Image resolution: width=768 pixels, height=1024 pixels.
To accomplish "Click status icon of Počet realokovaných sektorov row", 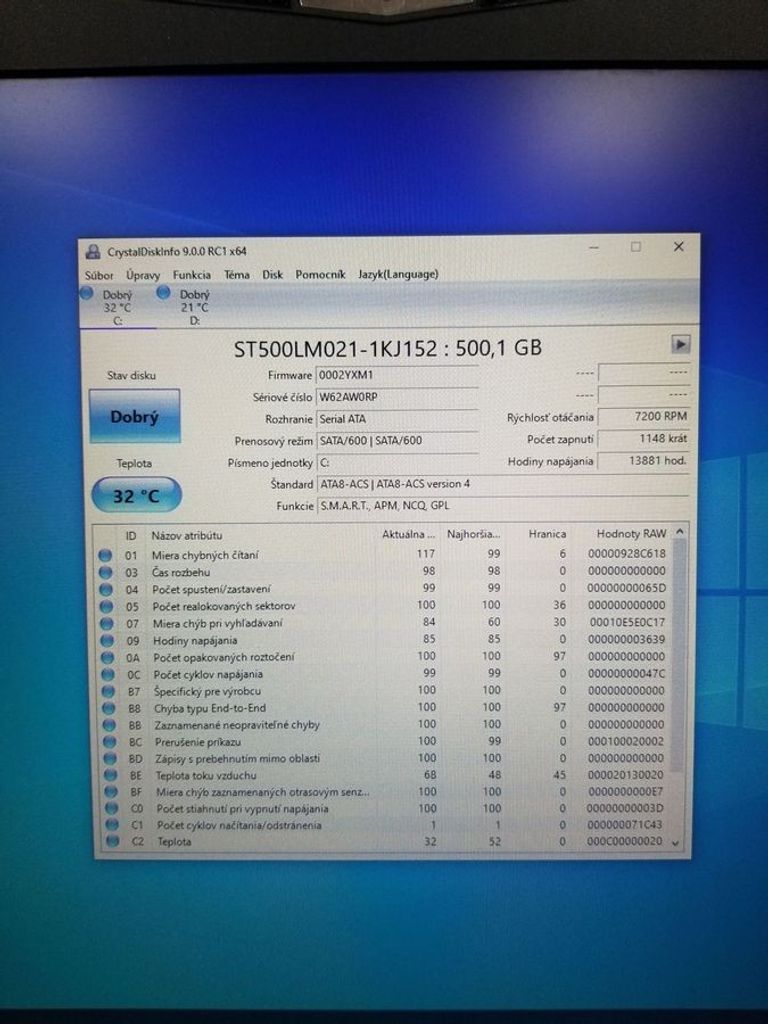I will point(106,606).
